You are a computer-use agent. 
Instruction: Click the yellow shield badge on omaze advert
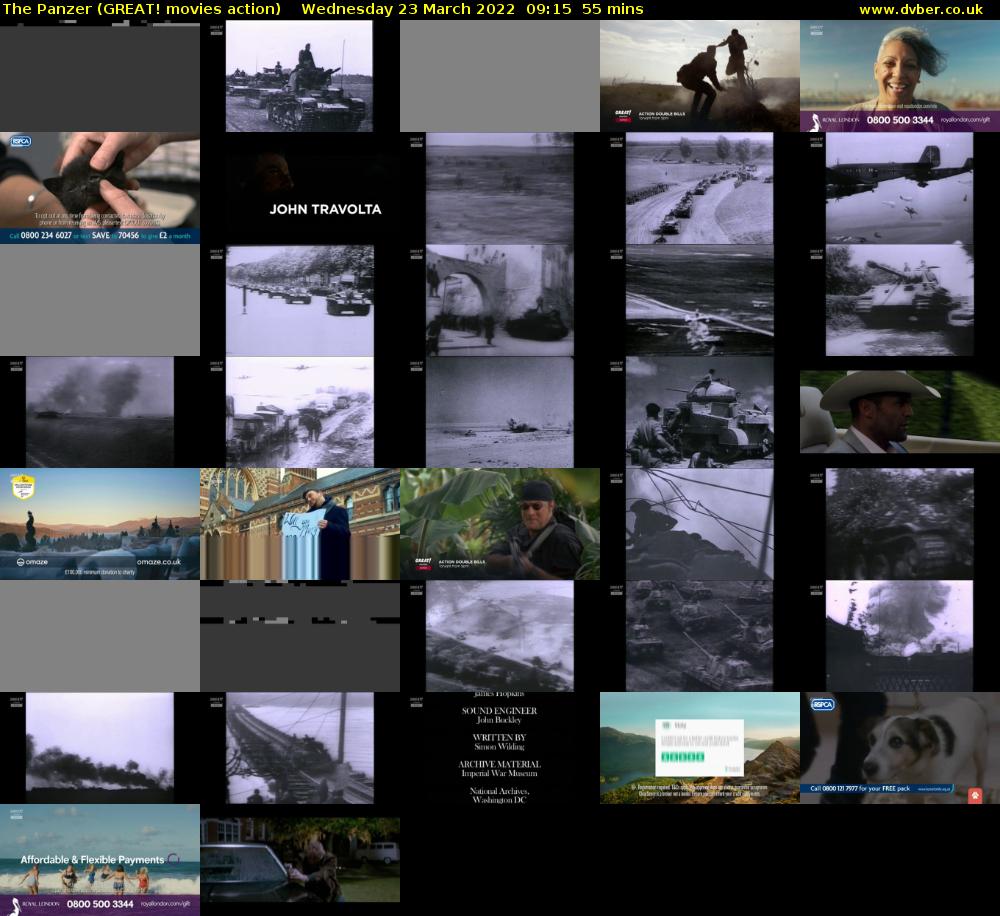pos(22,487)
